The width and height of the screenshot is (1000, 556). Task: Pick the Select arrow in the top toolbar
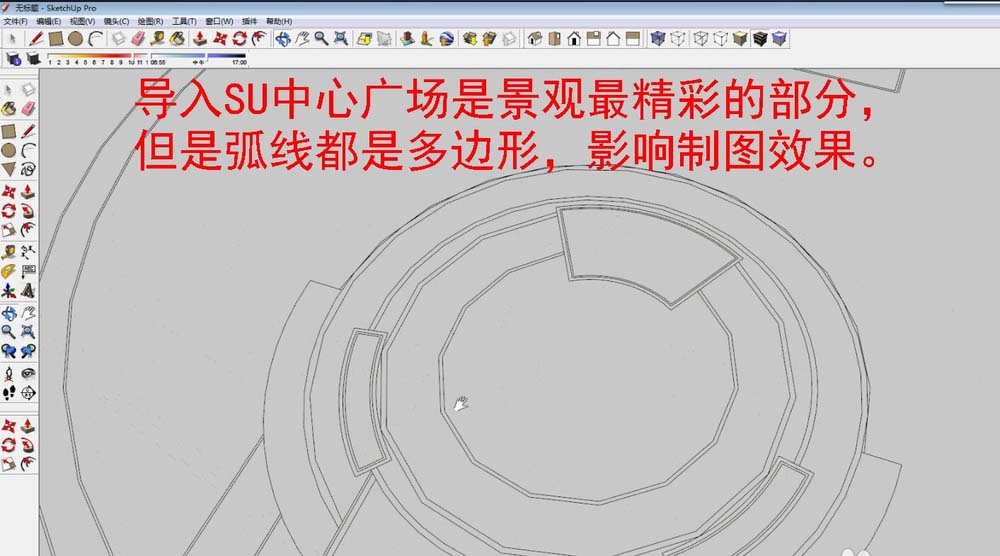[12, 39]
